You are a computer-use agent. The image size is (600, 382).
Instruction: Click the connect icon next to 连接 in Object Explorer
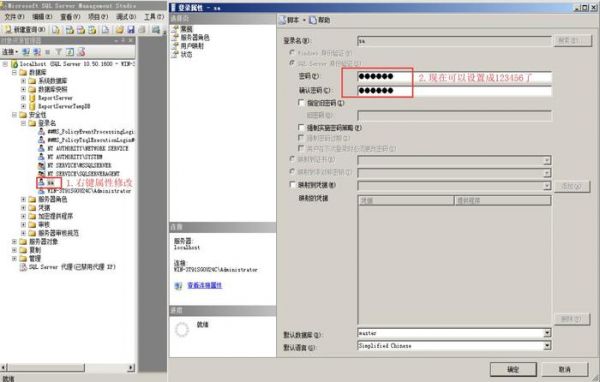coord(26,52)
